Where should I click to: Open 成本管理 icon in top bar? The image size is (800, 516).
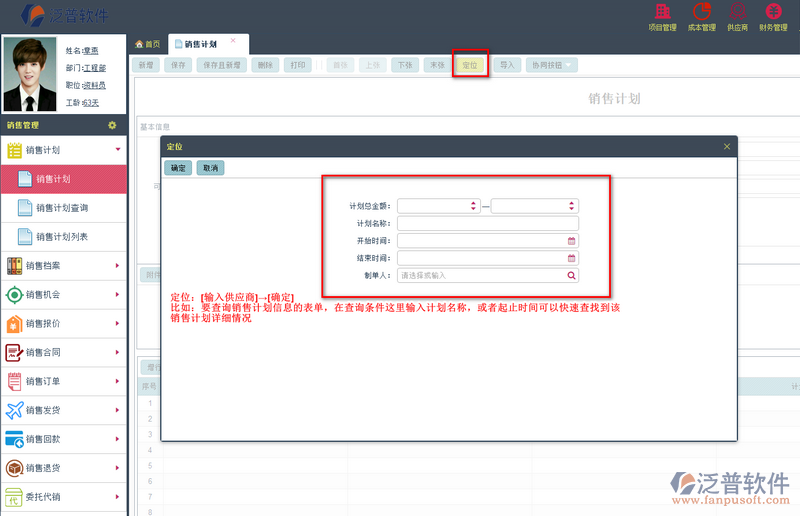coord(702,16)
